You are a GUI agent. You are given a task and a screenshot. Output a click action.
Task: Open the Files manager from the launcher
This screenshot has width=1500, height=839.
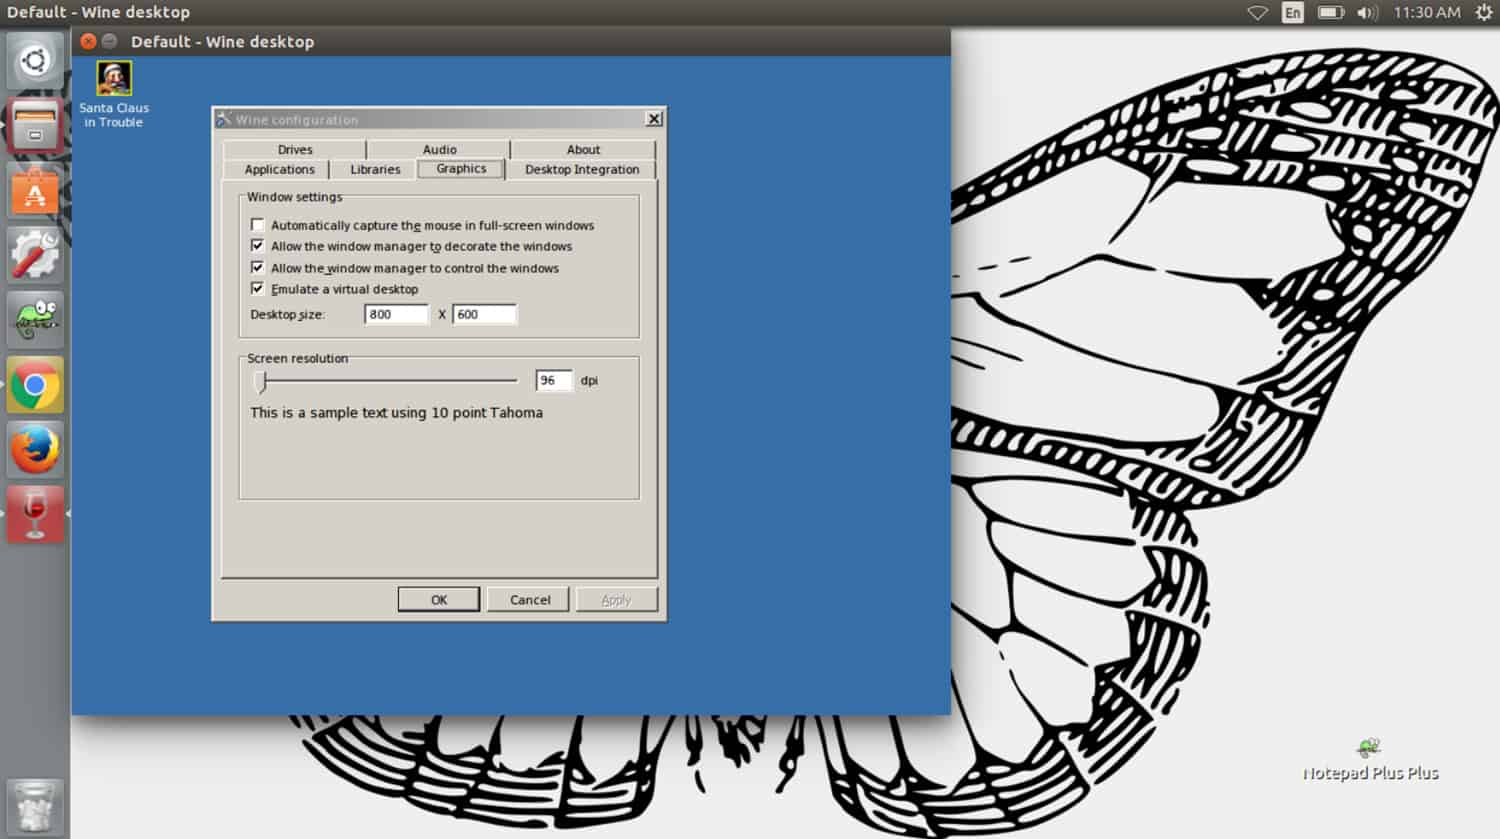tap(35, 124)
